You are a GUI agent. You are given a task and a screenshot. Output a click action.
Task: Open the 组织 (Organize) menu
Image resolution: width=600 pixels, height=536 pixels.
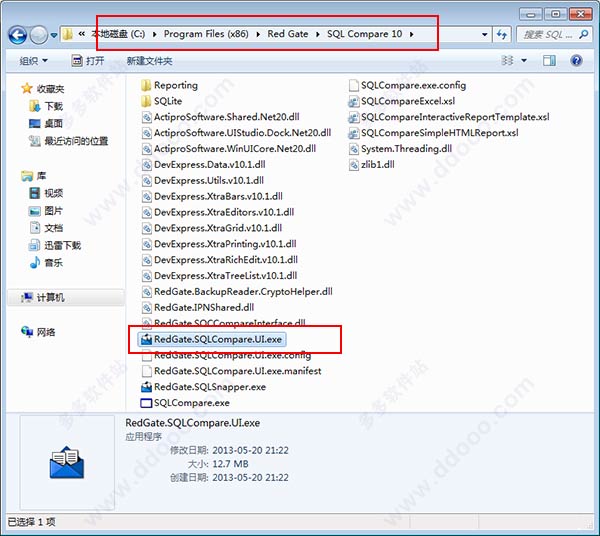tap(33, 61)
